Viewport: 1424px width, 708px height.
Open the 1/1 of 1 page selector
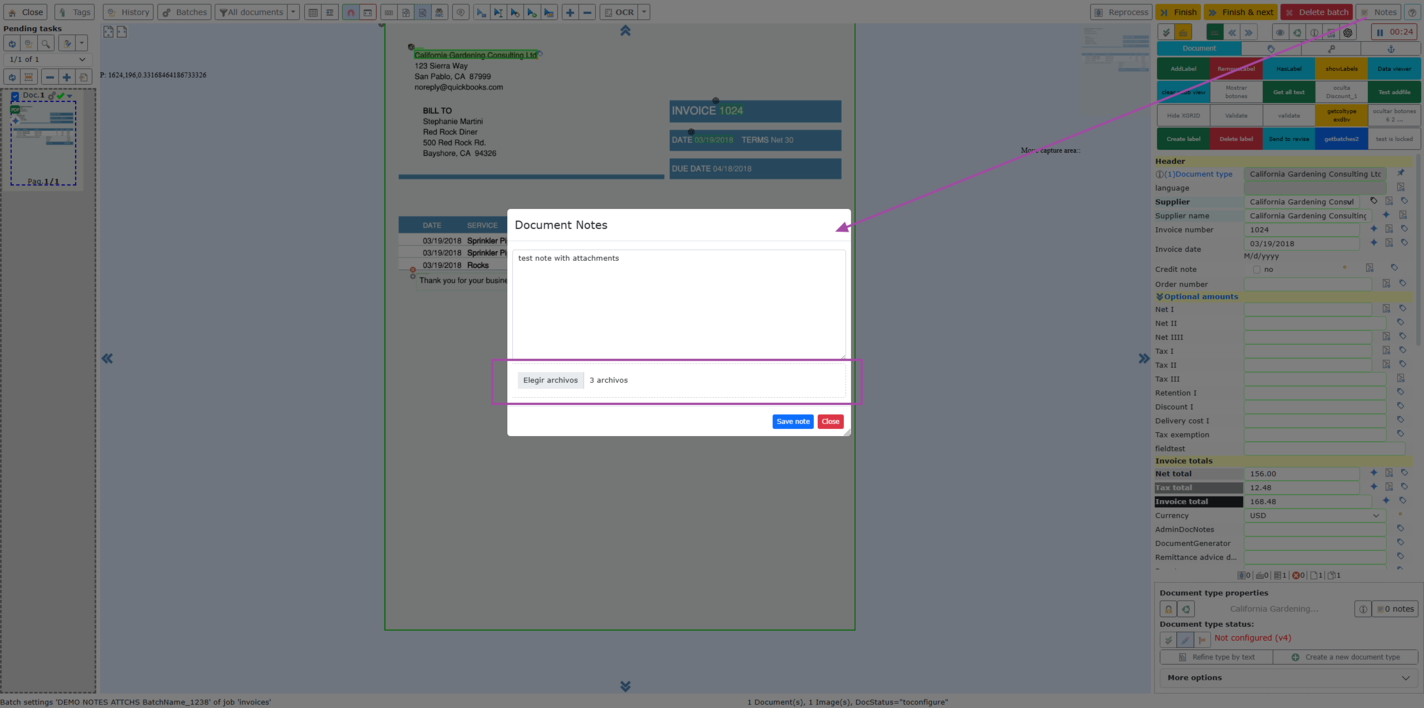46,60
